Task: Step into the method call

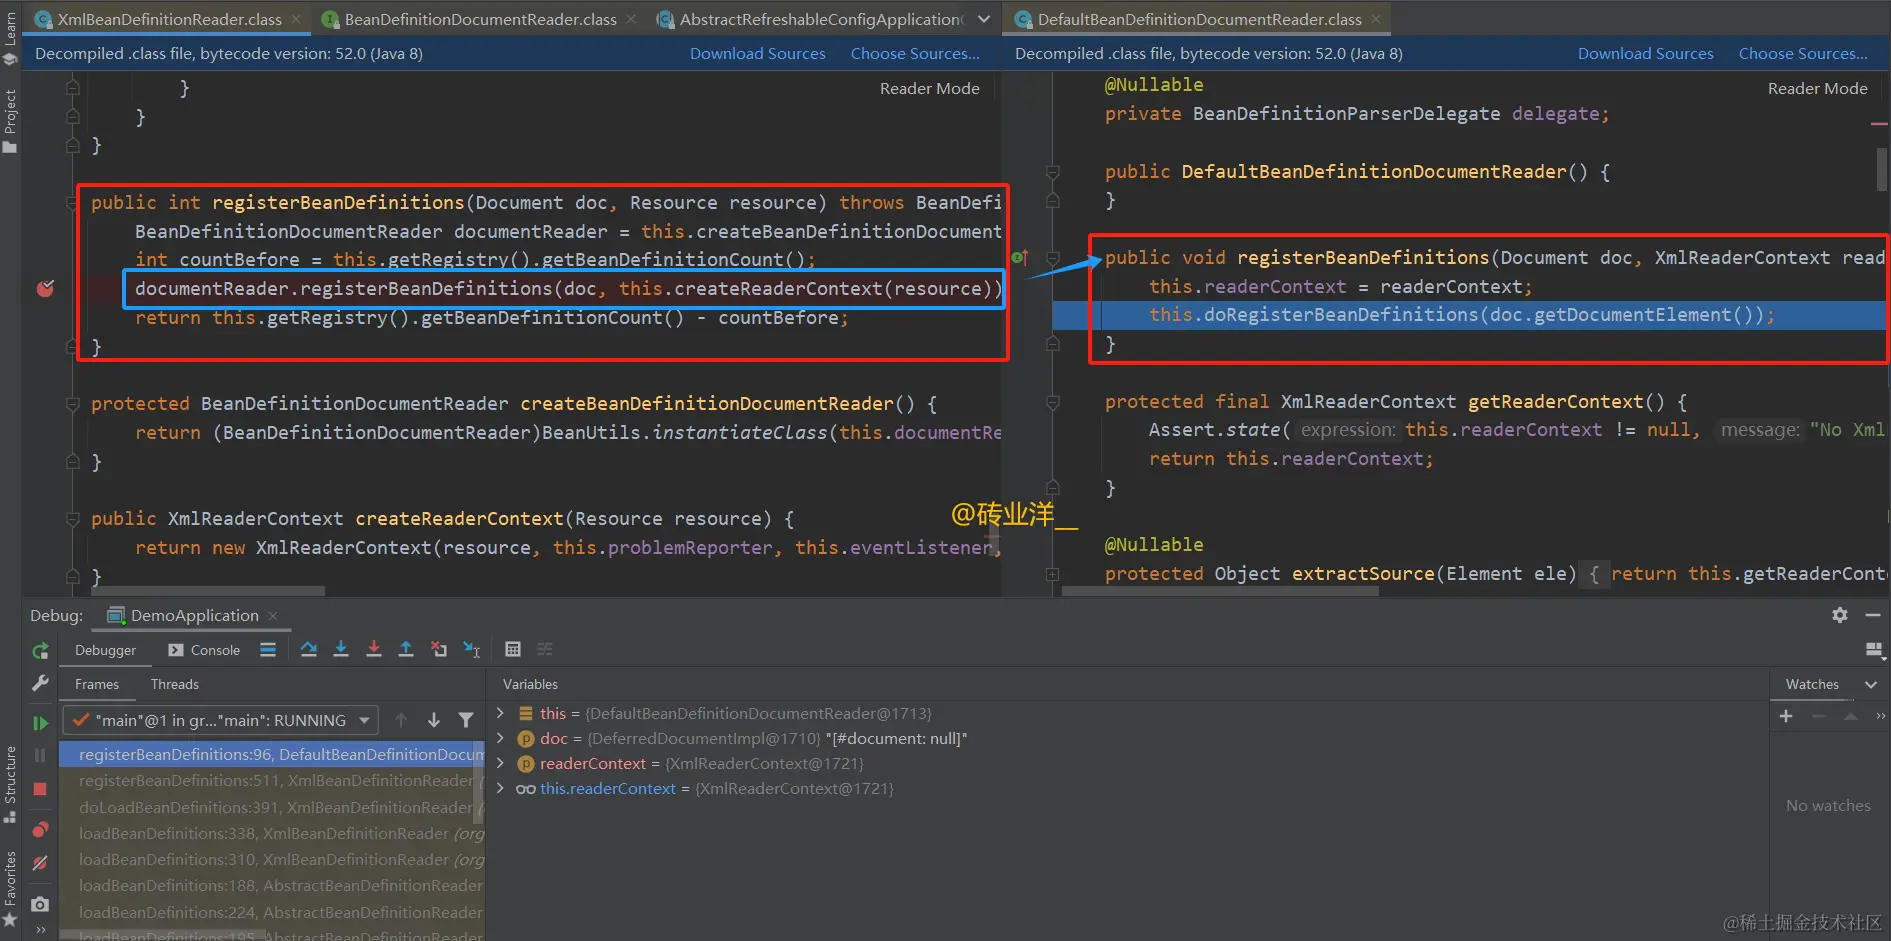Action: (x=341, y=649)
